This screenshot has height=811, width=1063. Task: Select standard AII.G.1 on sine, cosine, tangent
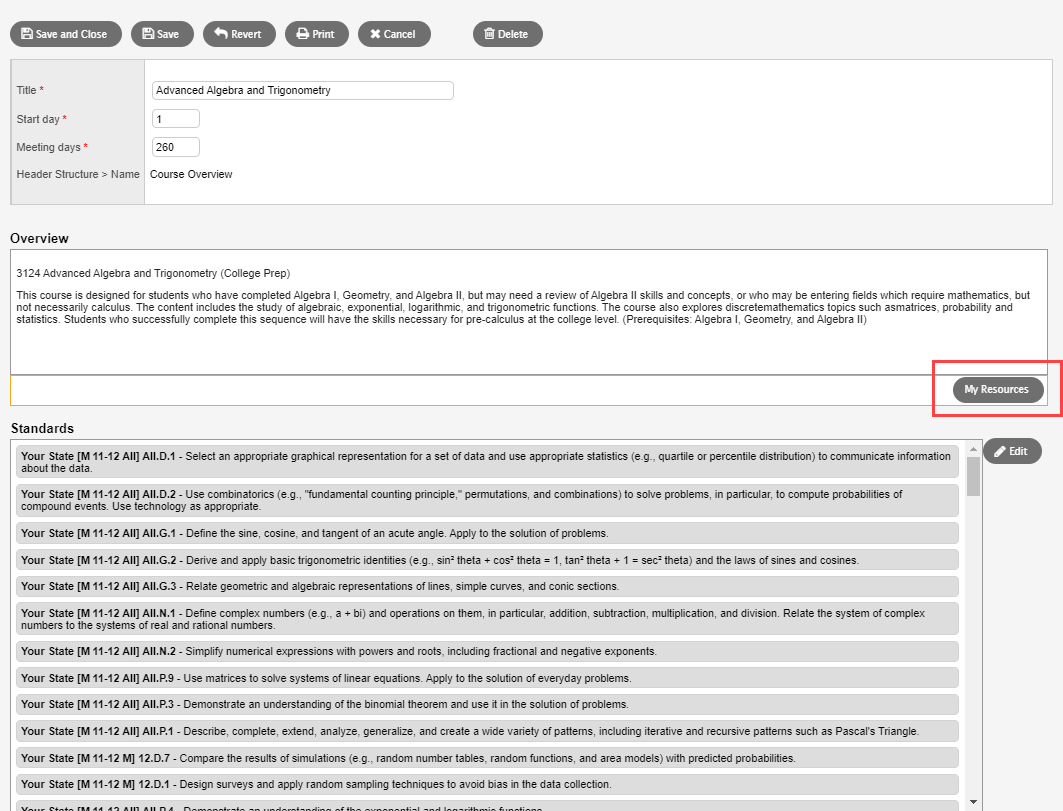click(x=487, y=533)
